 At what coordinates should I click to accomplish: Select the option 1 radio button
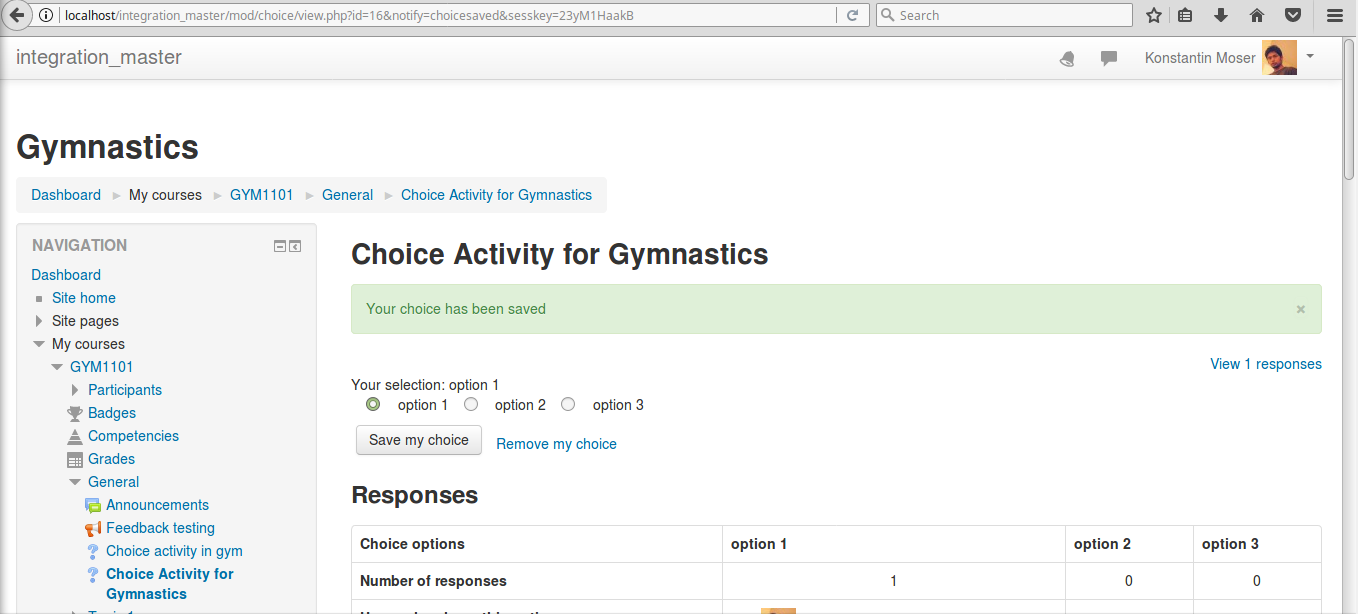pyautogui.click(x=373, y=404)
